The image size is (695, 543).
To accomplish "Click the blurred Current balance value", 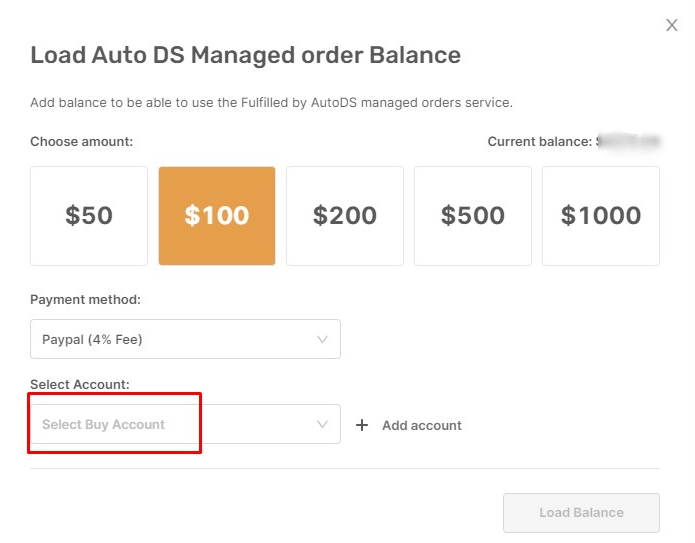I will 629,141.
